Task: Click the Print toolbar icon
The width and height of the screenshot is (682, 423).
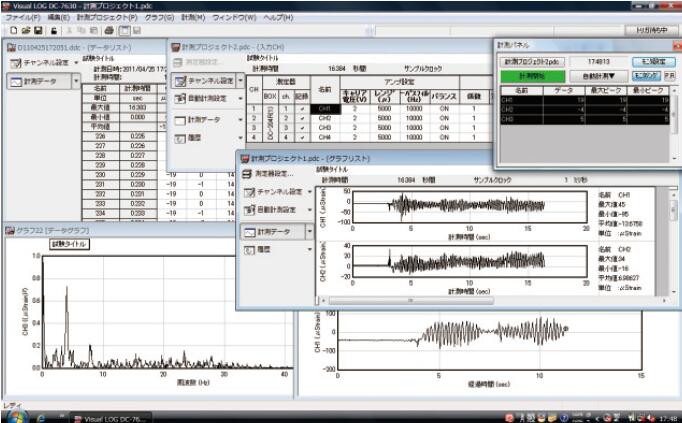Action: (108, 31)
